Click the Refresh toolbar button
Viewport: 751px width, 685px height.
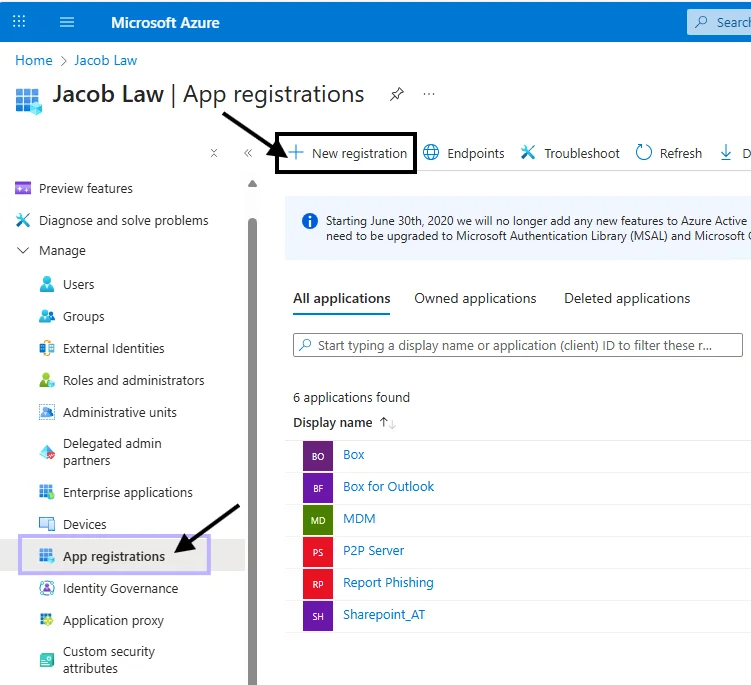point(669,153)
